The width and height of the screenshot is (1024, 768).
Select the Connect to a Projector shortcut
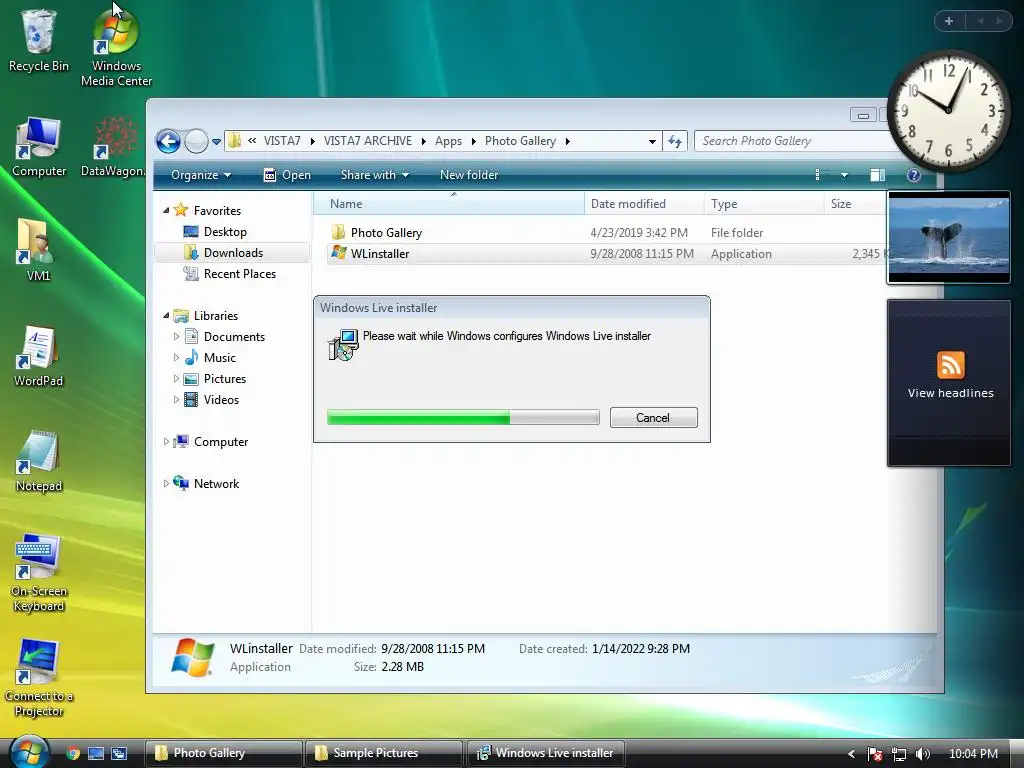point(39,679)
